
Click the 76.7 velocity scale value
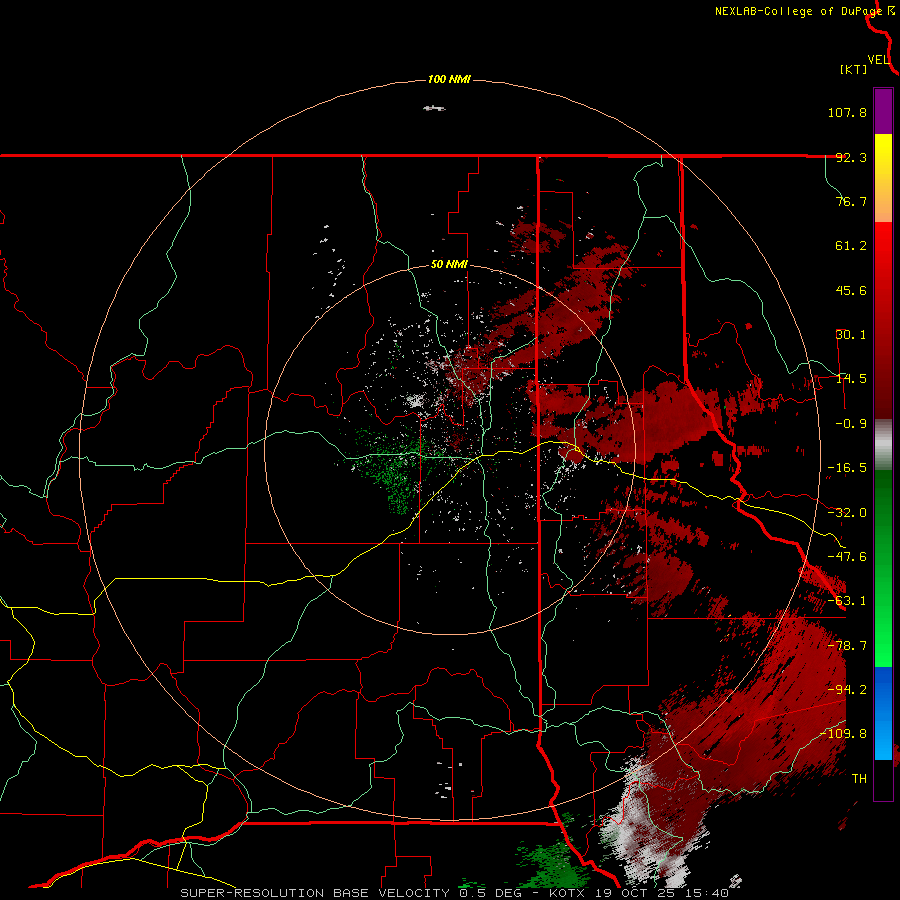click(x=851, y=201)
